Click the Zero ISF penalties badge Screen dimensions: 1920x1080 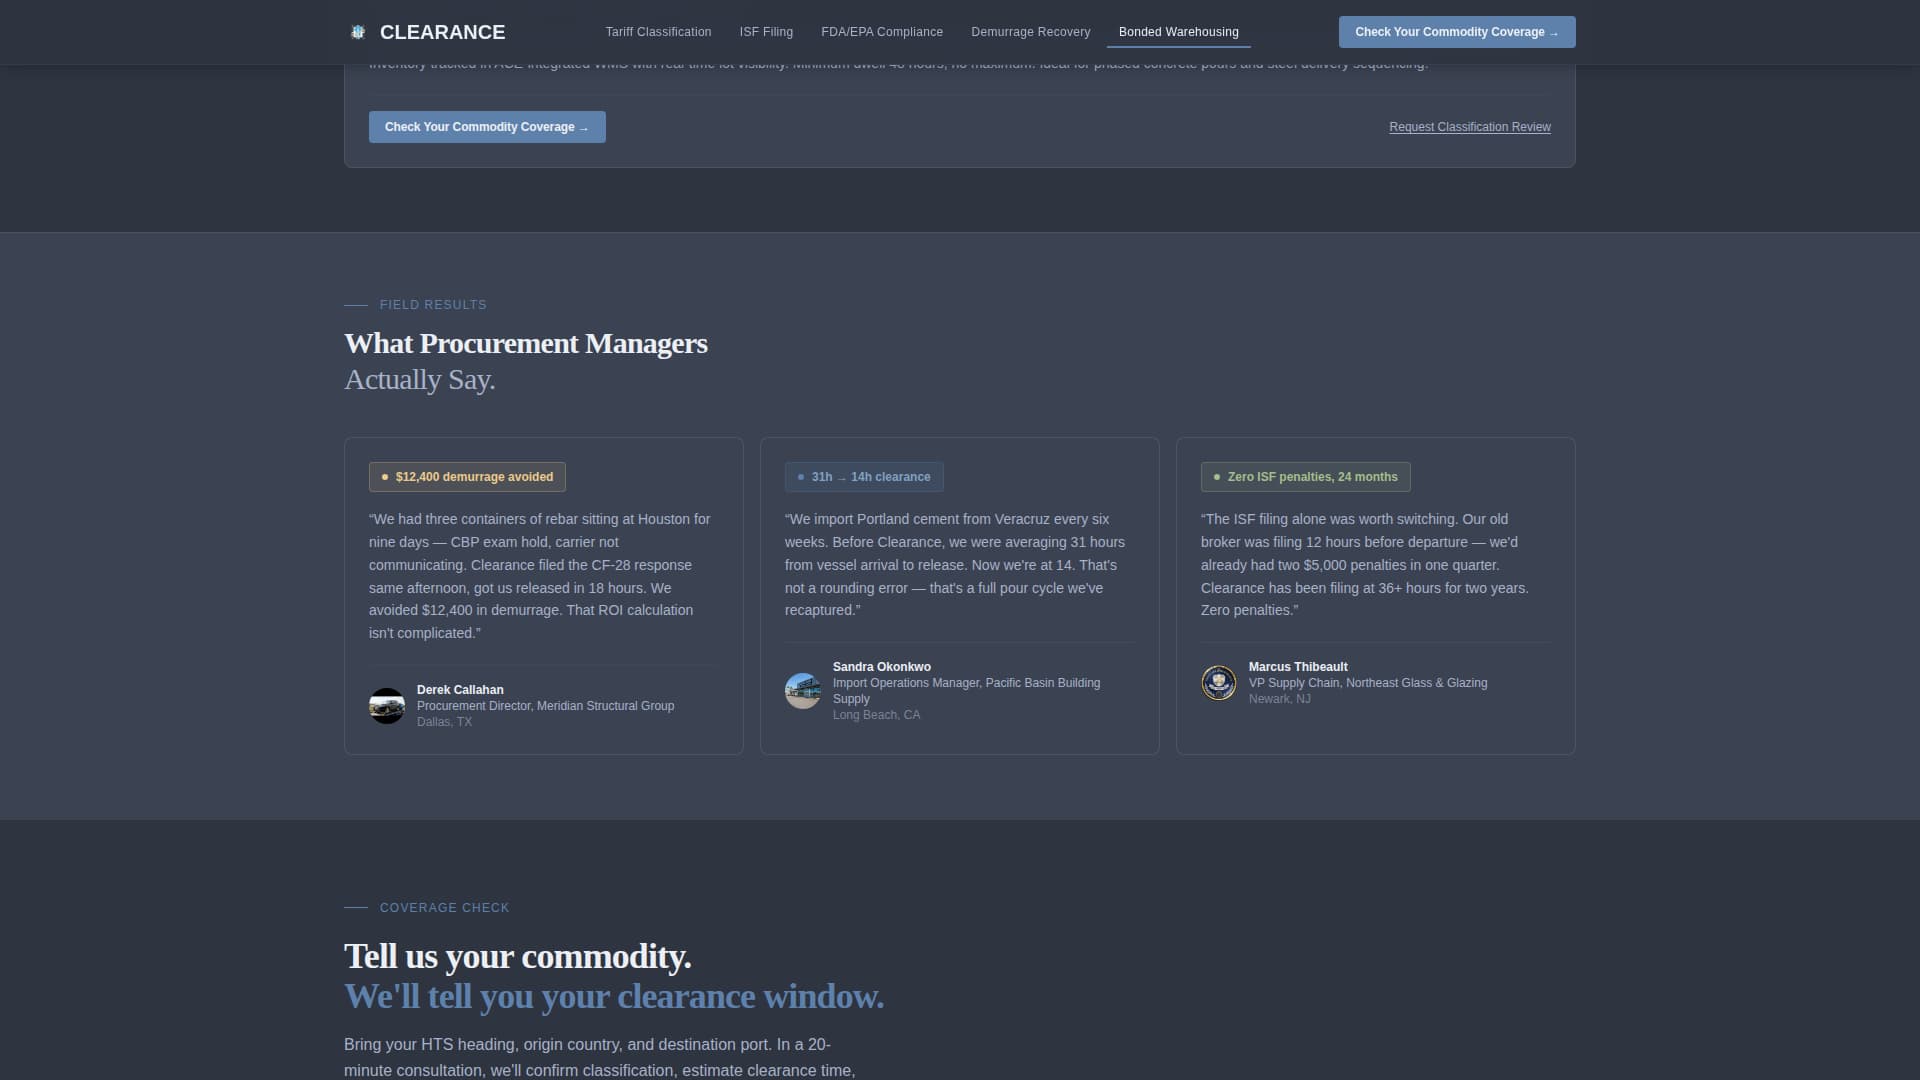click(x=1305, y=477)
